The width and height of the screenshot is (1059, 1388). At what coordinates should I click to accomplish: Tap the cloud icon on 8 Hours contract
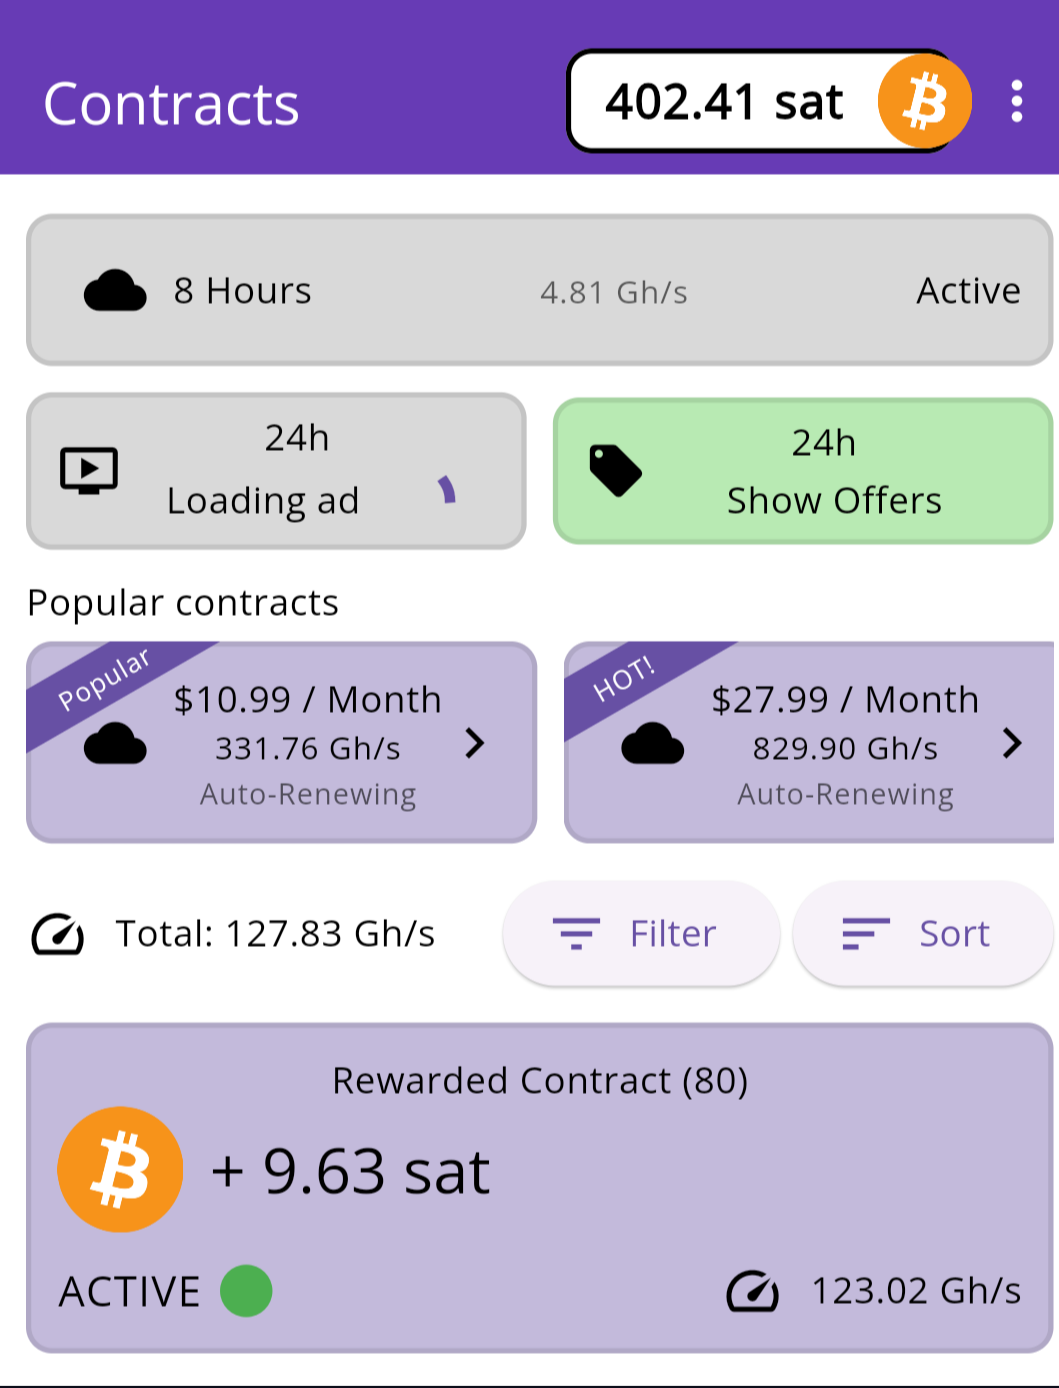115,291
